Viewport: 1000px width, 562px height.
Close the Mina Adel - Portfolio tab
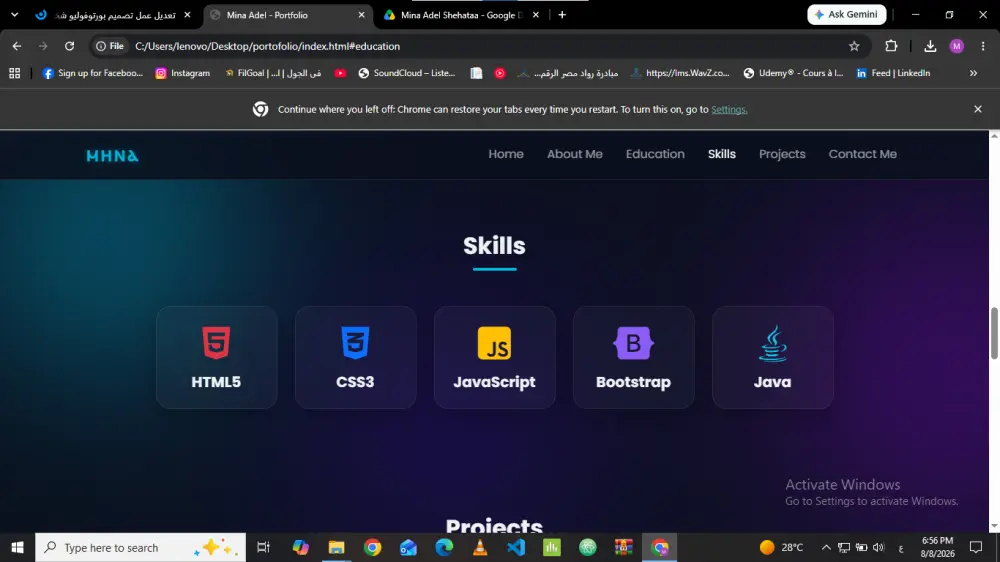click(x=362, y=15)
